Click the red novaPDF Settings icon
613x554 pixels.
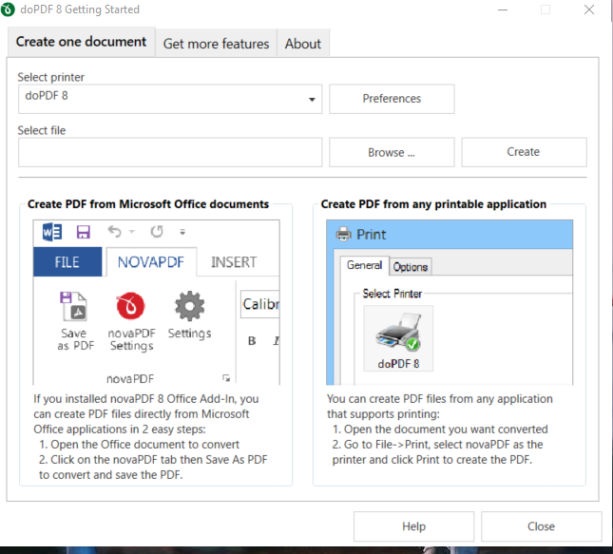tap(131, 306)
